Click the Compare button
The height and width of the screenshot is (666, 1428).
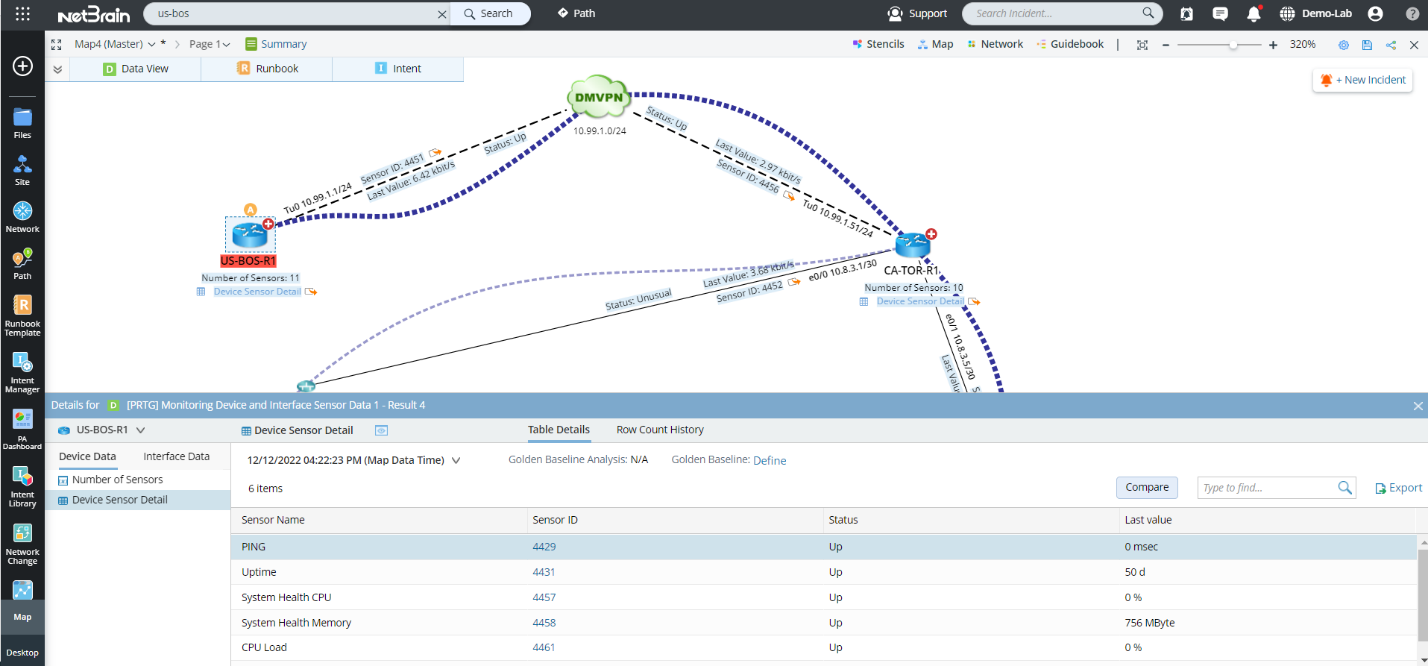click(1147, 488)
